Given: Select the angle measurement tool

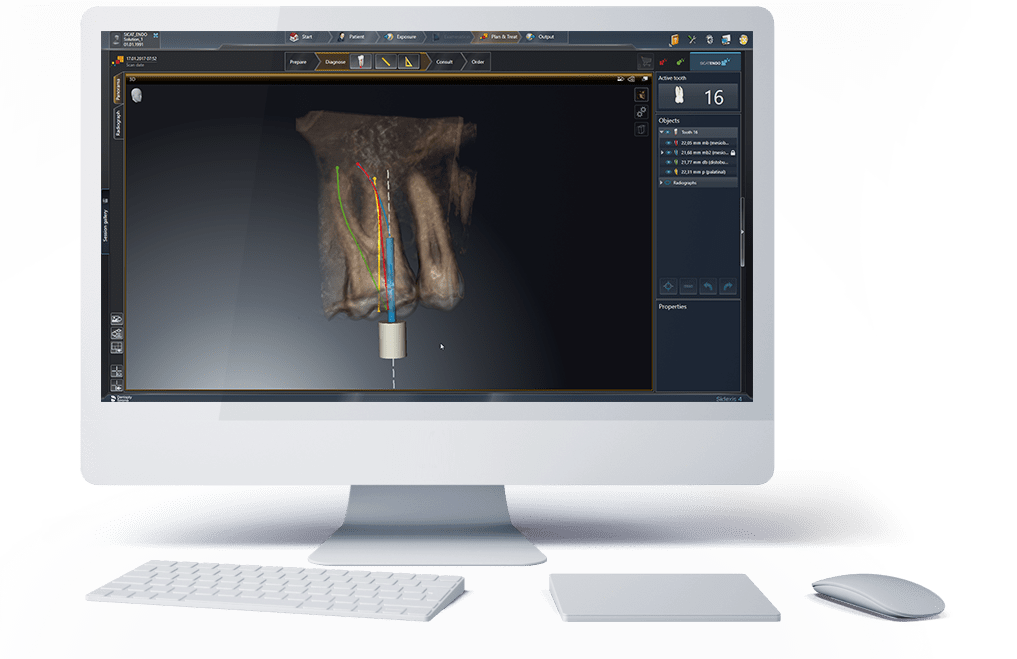Looking at the screenshot, I should pos(410,62).
